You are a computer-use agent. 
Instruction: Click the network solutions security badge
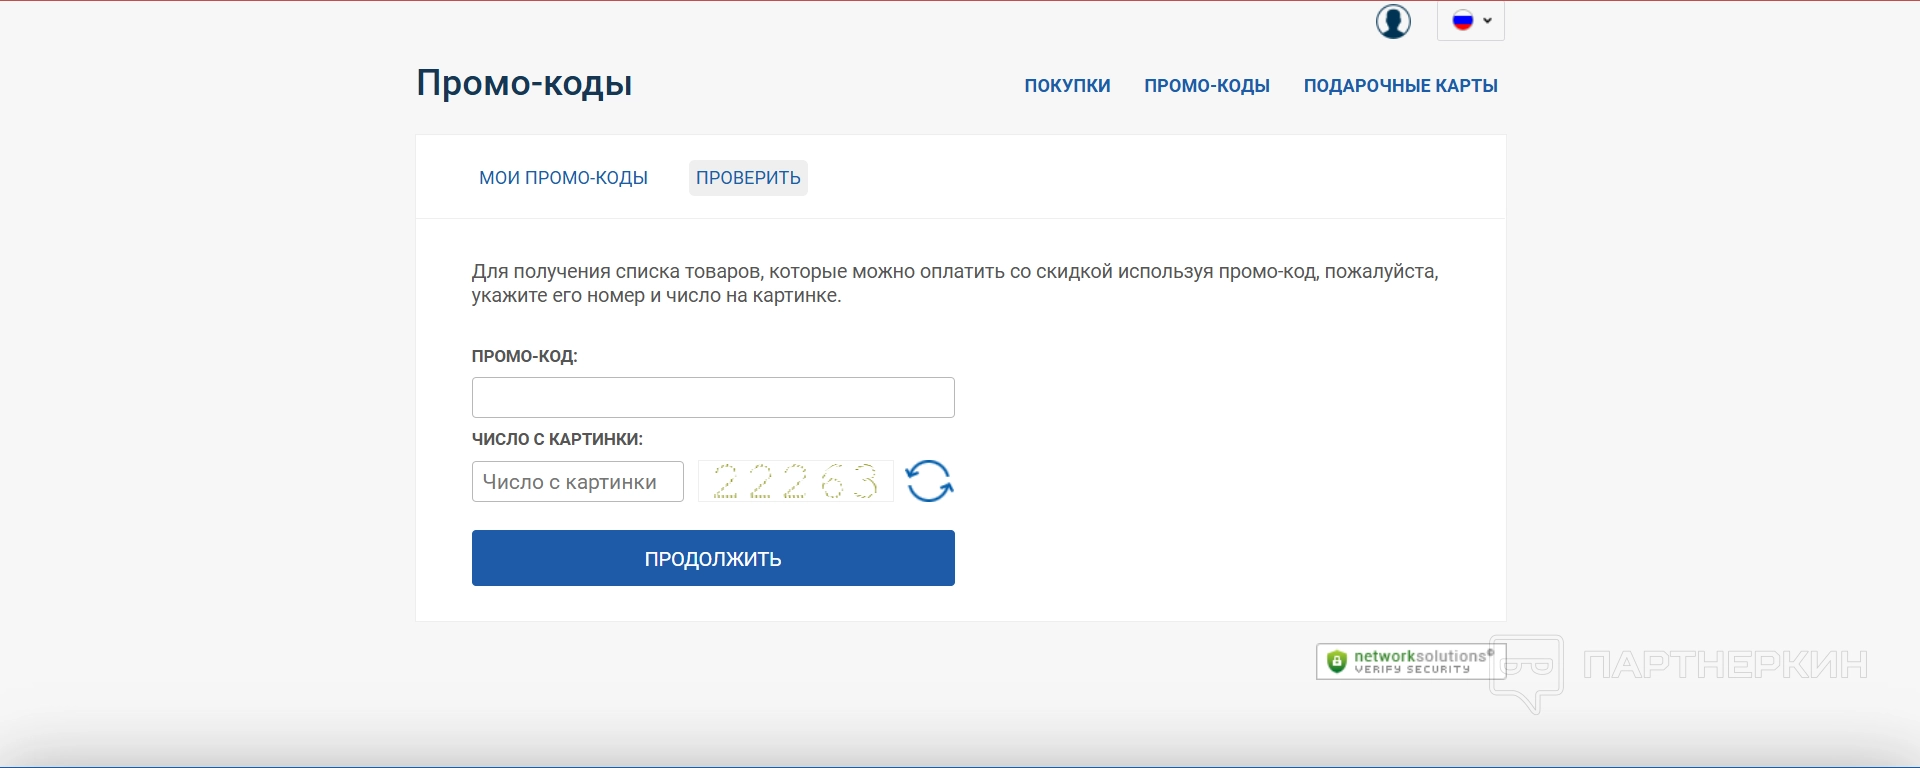click(1411, 662)
